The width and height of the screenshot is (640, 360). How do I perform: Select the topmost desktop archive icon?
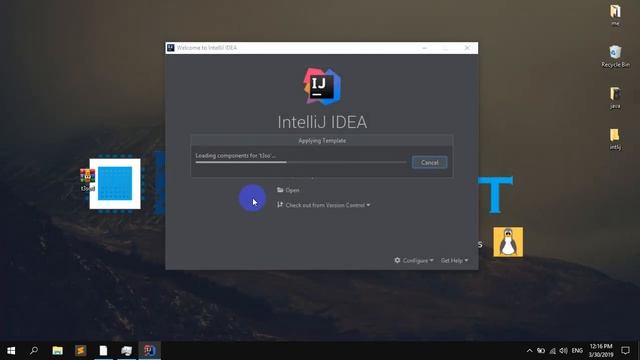[615, 15]
